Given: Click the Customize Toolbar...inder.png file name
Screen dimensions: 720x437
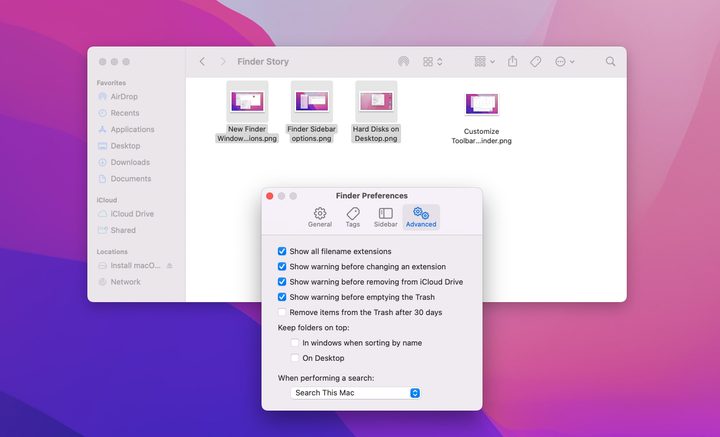Looking at the screenshot, I should [x=481, y=136].
